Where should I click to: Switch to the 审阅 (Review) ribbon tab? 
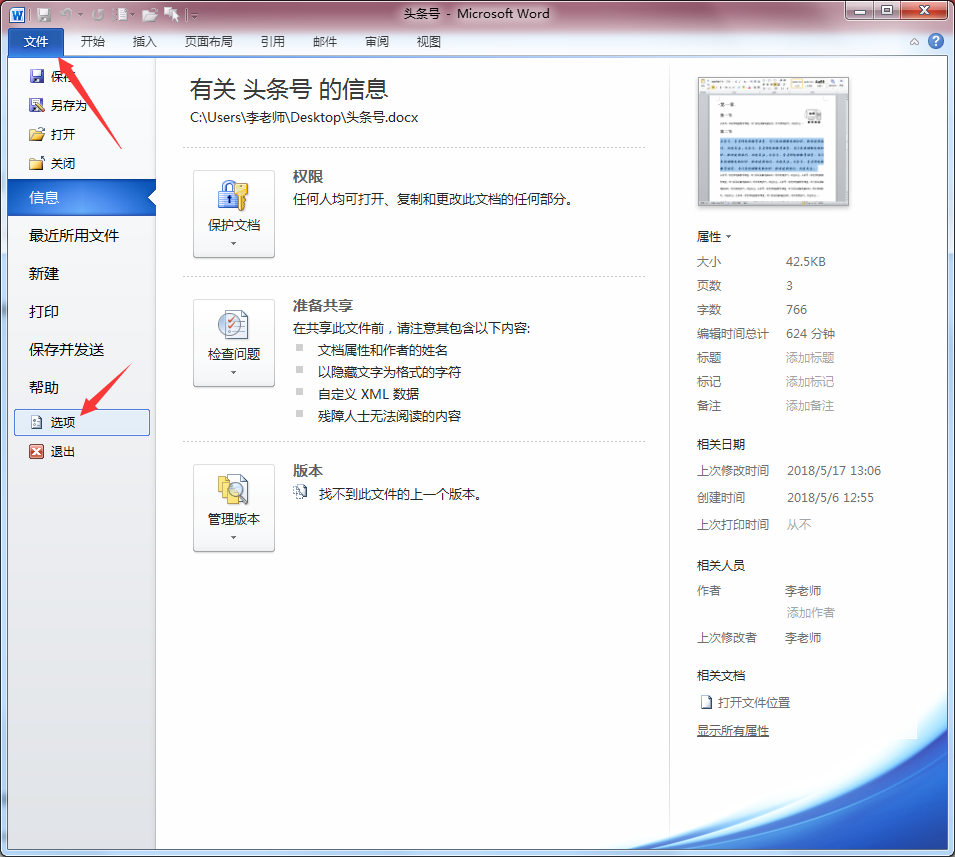(x=377, y=41)
